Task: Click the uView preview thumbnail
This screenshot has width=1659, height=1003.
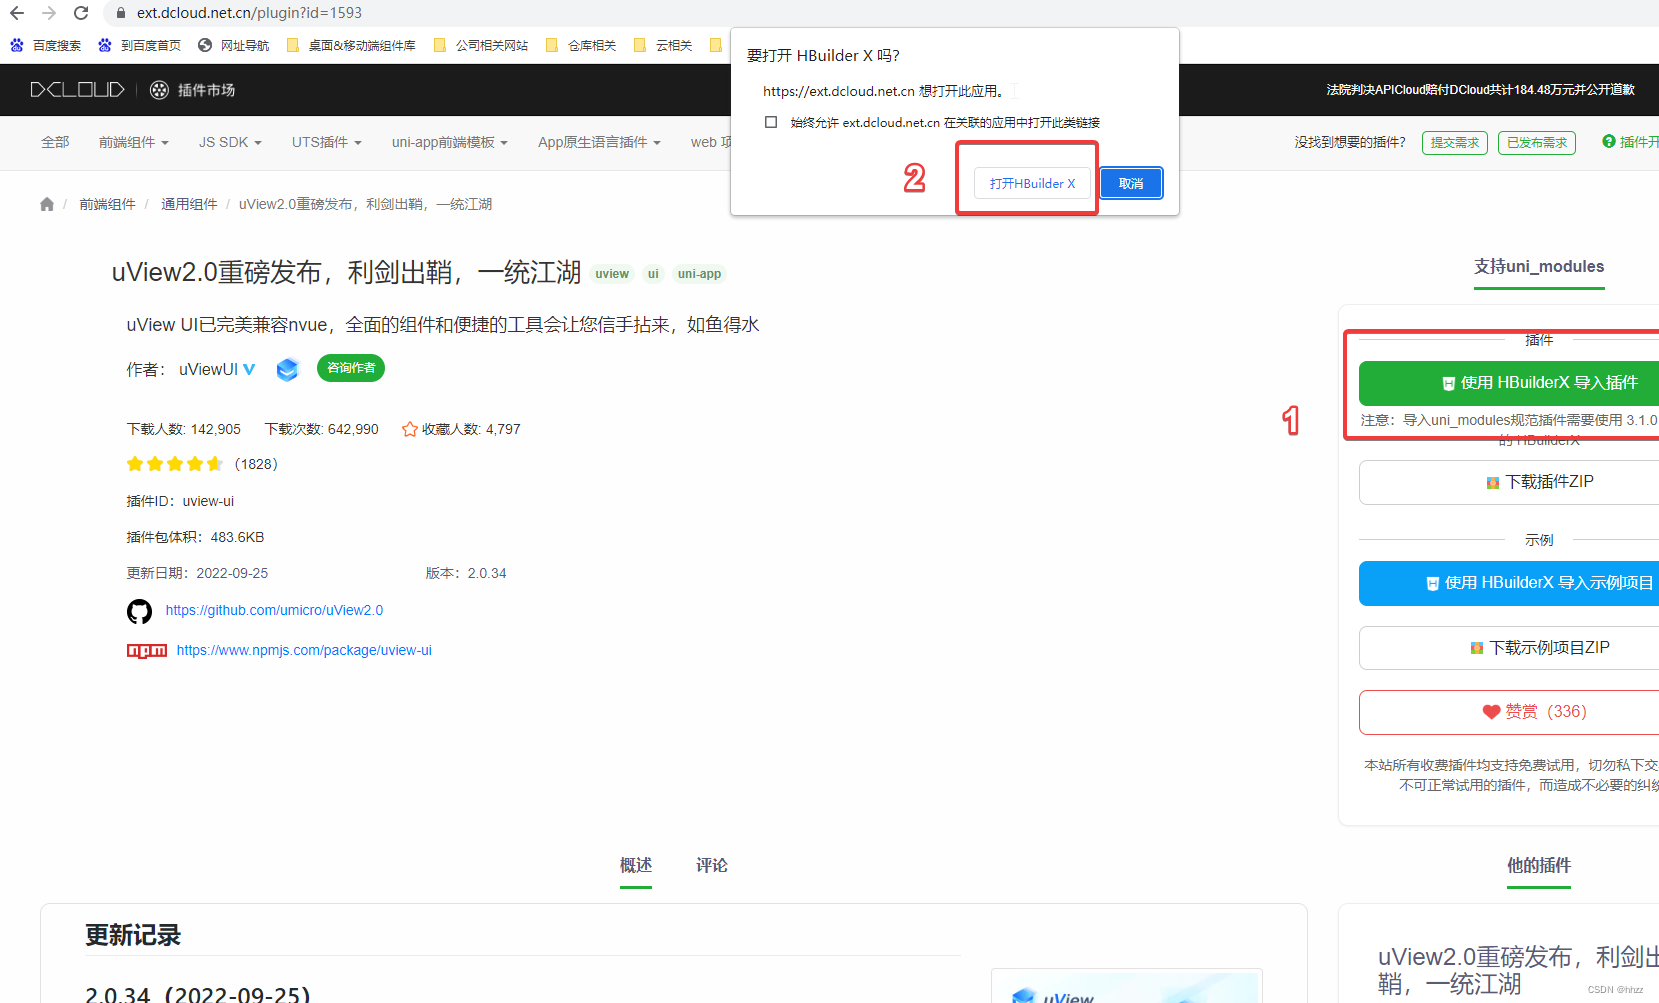Action: (1127, 986)
